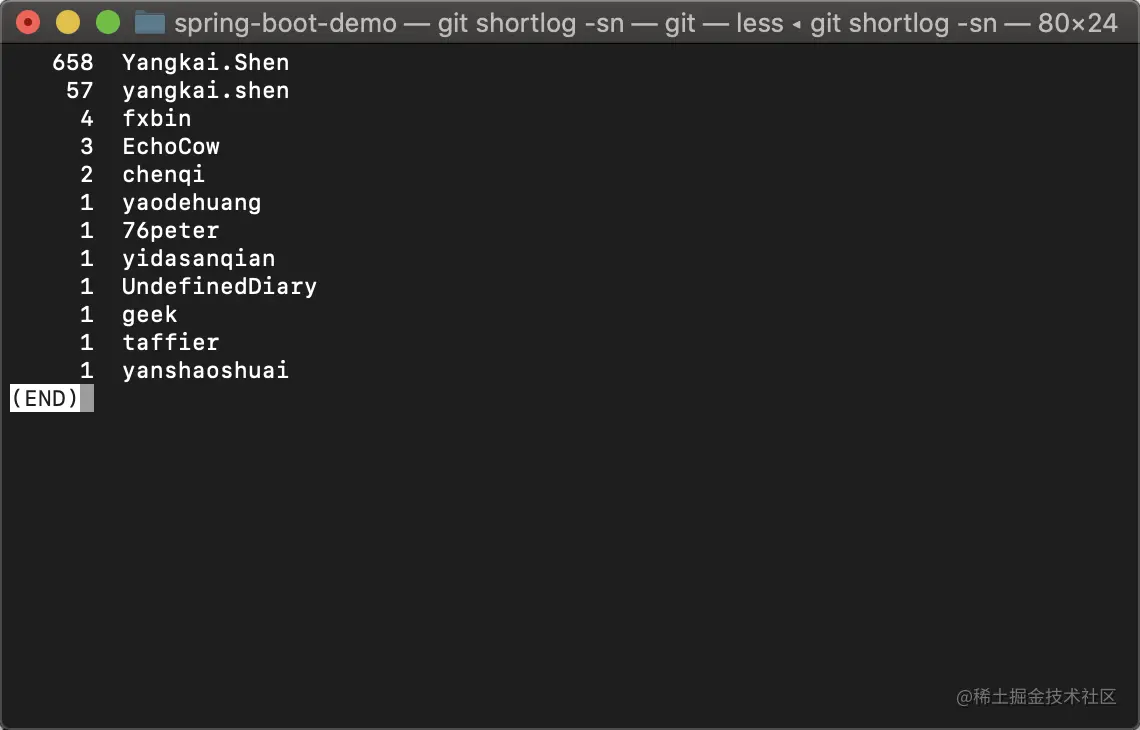The width and height of the screenshot is (1140, 730).
Task: Click the green fullscreen window button
Action: 108,23
